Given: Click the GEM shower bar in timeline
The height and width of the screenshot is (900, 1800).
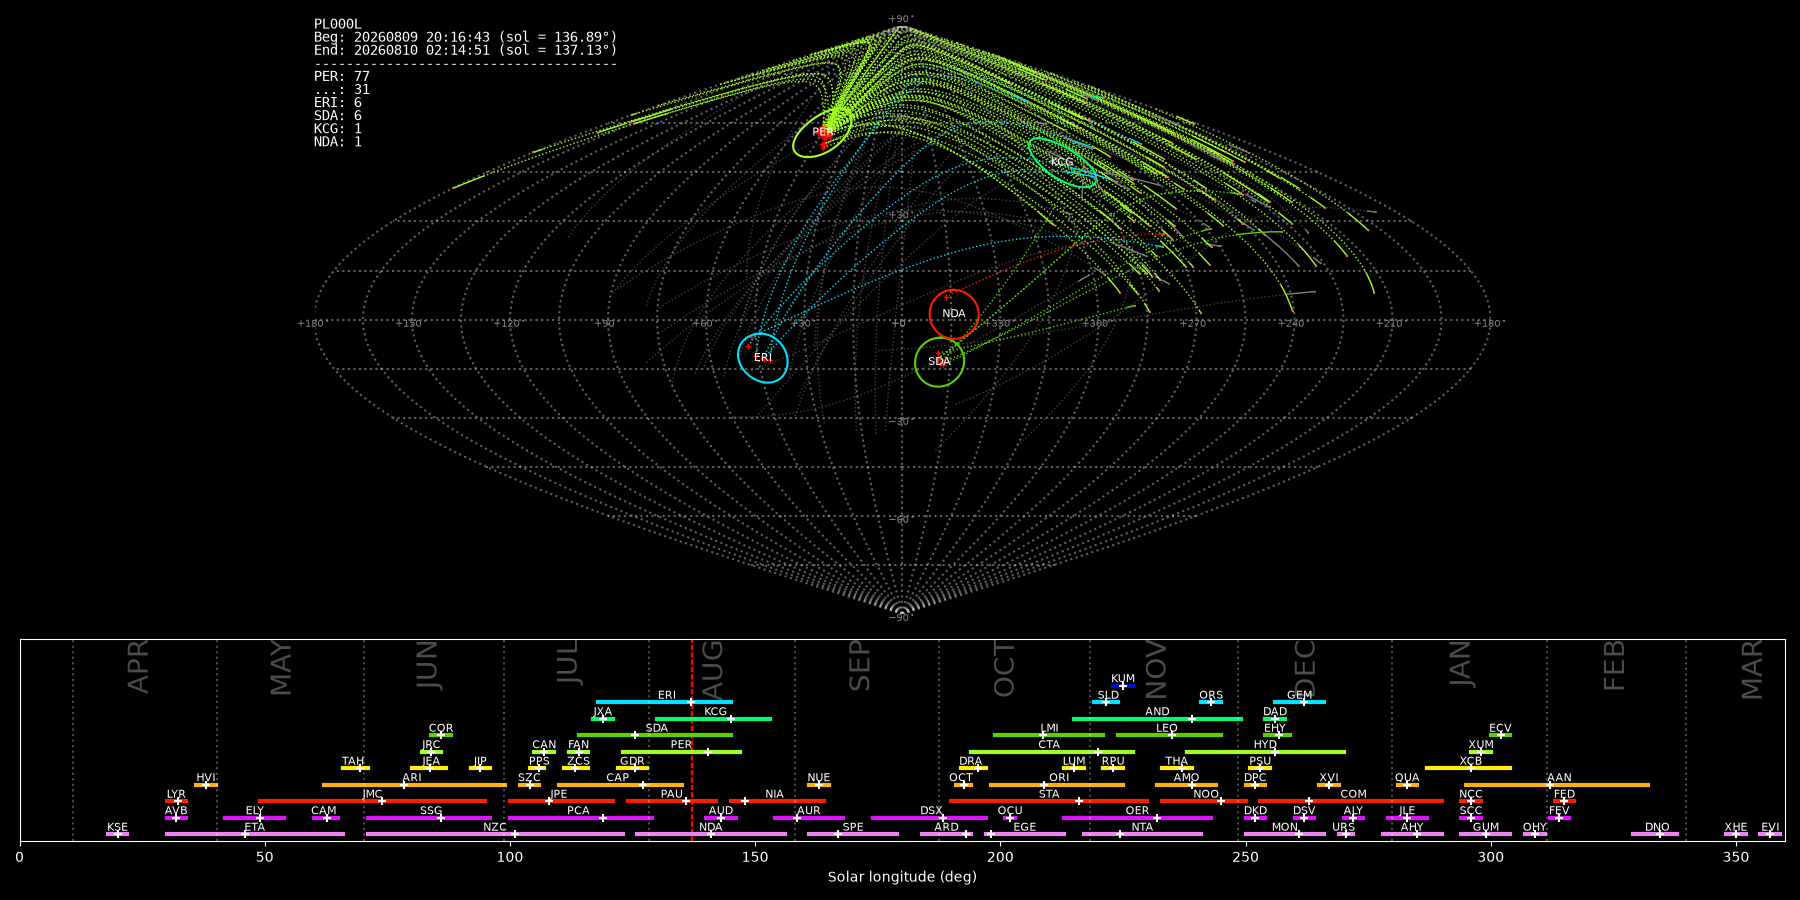Looking at the screenshot, I should (x=1299, y=702).
